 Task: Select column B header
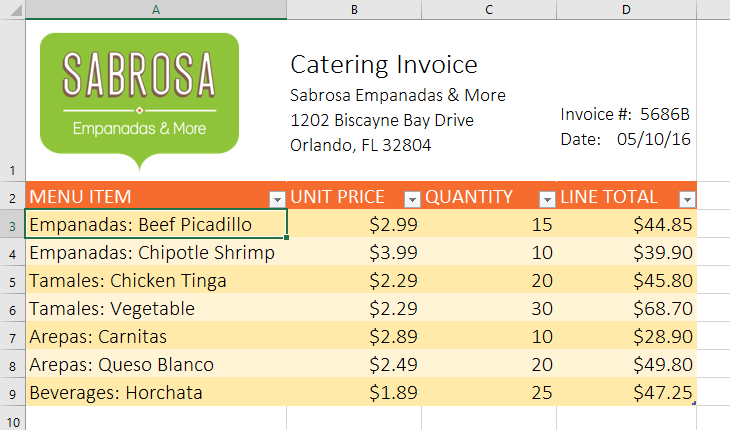point(354,10)
